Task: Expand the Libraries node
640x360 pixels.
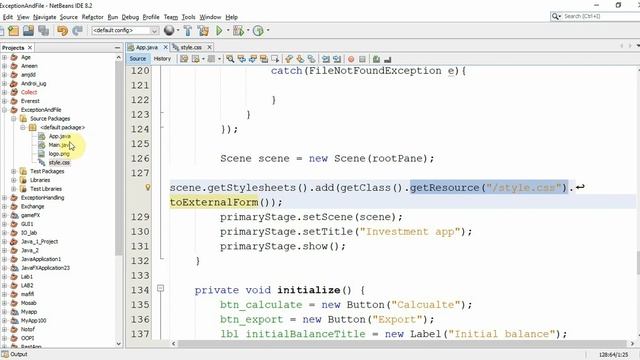Action: (x=13, y=180)
